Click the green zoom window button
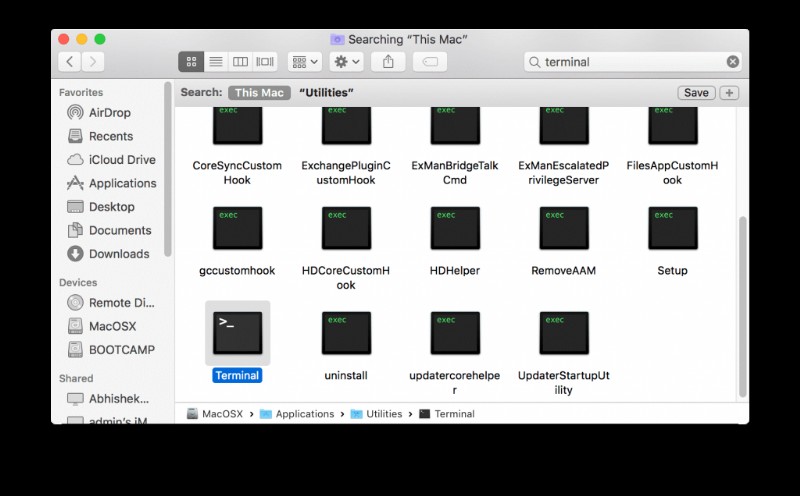 (100, 39)
